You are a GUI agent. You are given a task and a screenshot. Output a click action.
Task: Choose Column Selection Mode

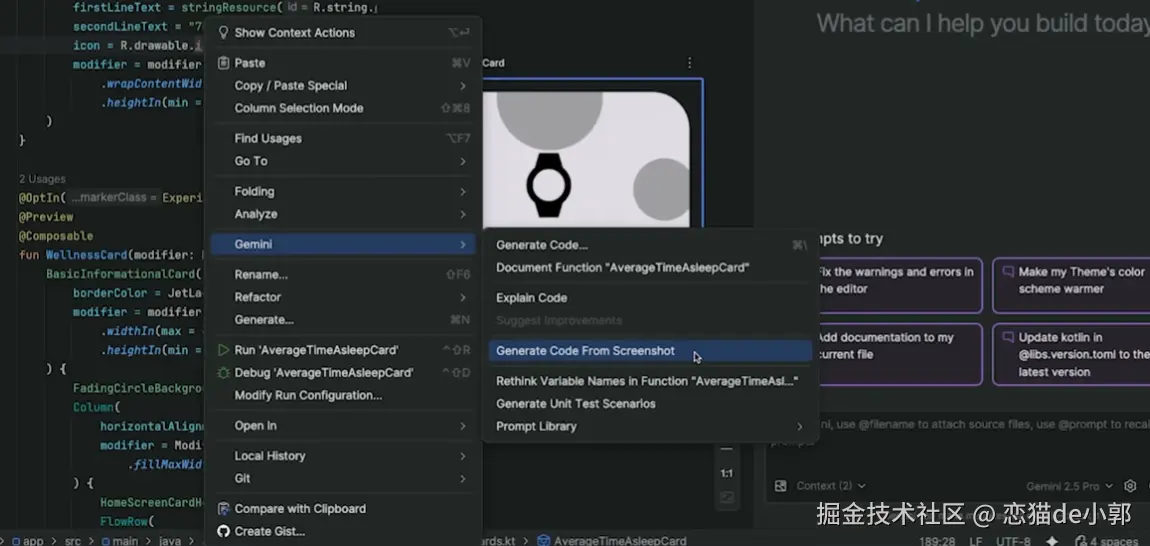point(343,109)
